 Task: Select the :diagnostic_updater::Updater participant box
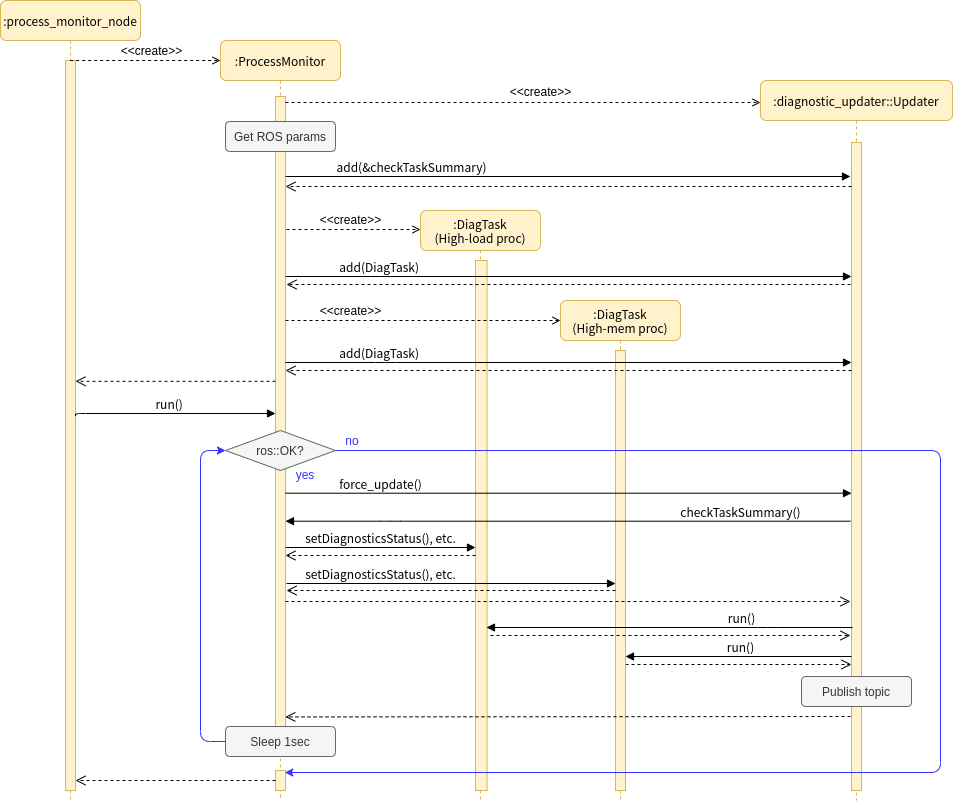pyautogui.click(x=856, y=101)
